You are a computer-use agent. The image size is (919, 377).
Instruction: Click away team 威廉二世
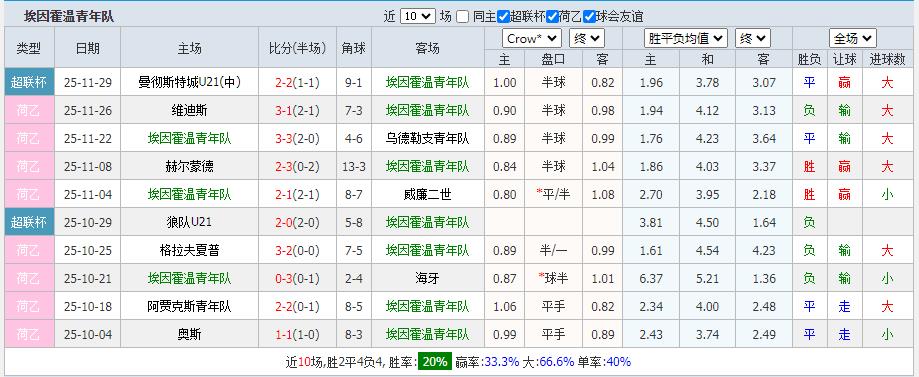pos(428,194)
